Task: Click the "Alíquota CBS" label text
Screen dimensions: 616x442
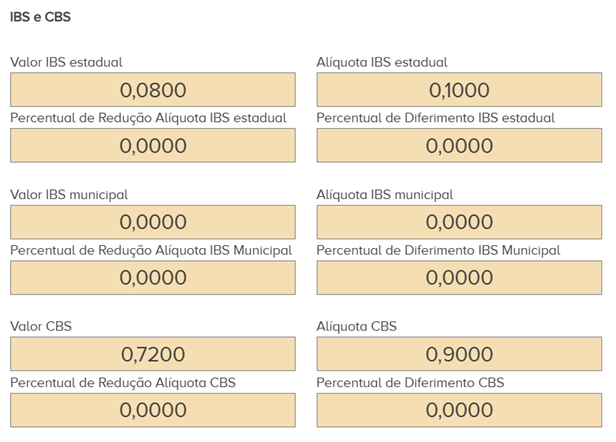Action: point(356,326)
